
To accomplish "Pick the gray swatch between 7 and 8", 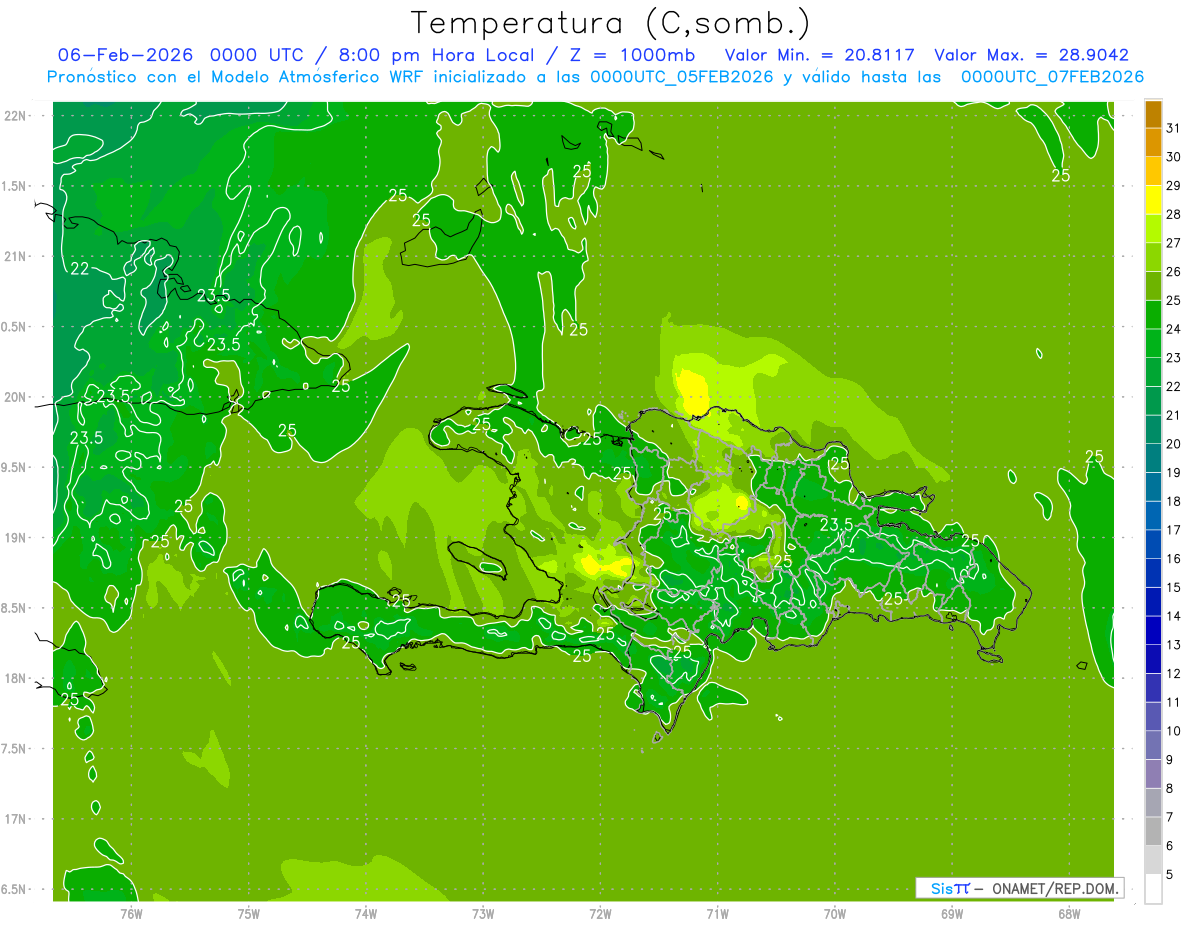I will point(1153,803).
